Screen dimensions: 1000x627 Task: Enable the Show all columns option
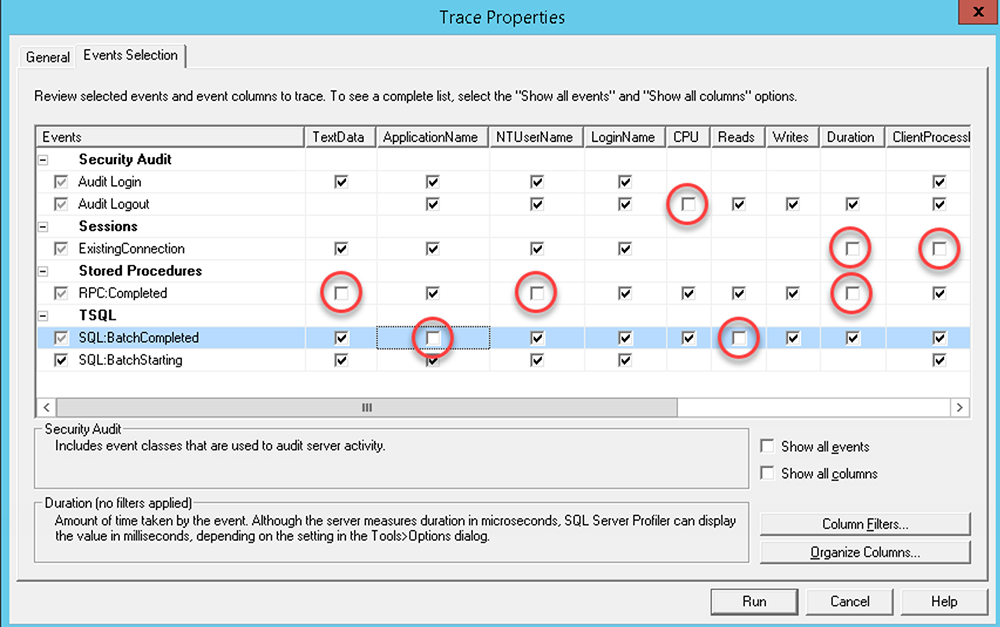tap(766, 473)
